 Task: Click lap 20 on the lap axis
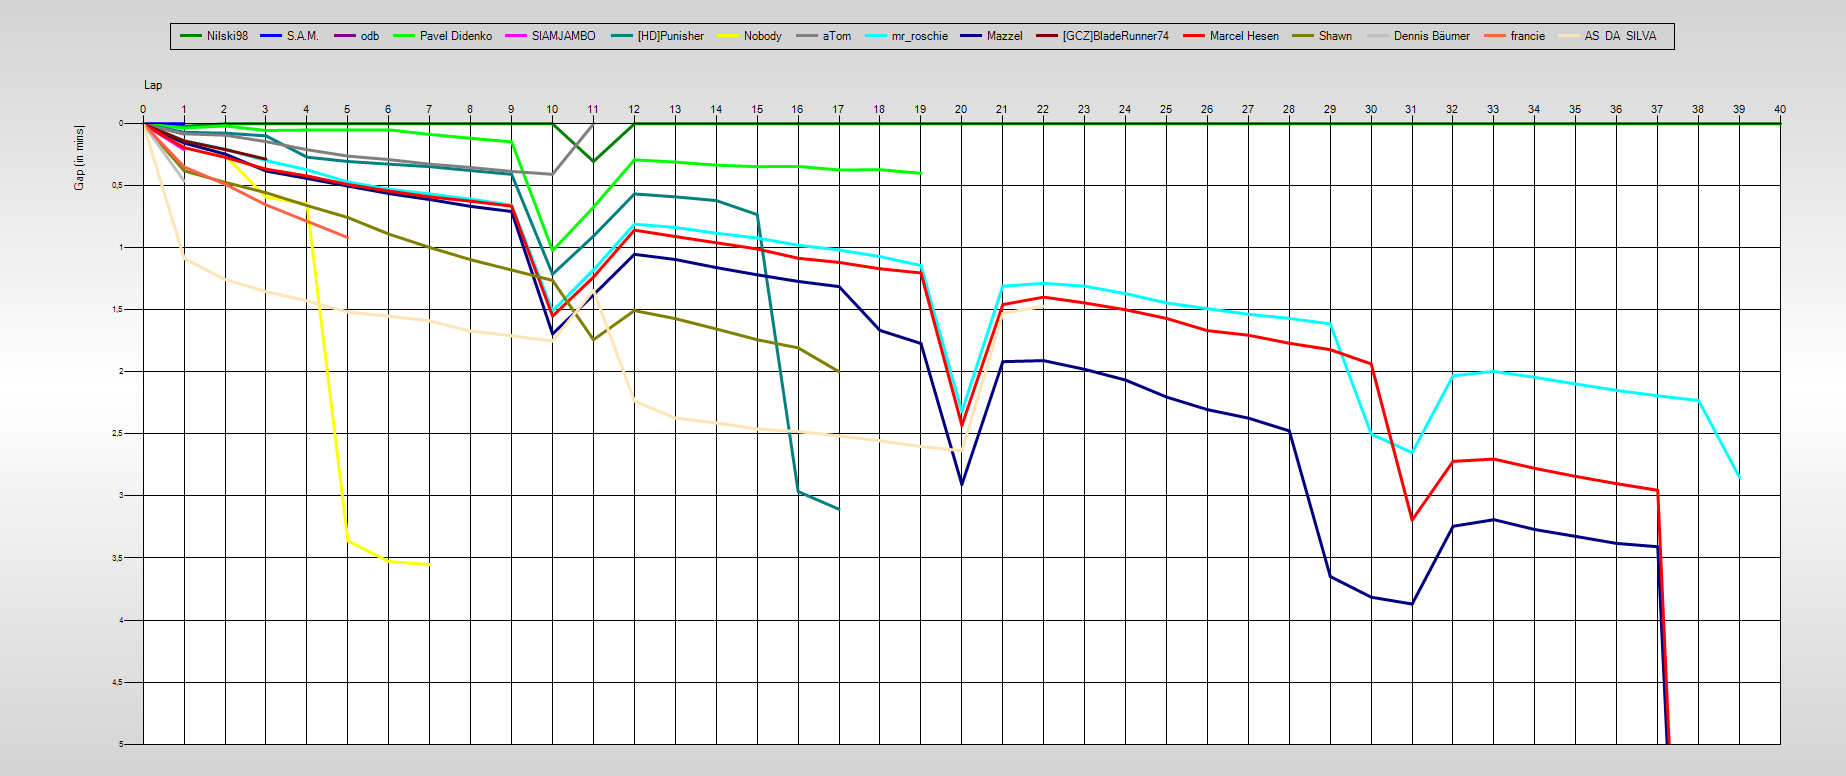coord(961,109)
